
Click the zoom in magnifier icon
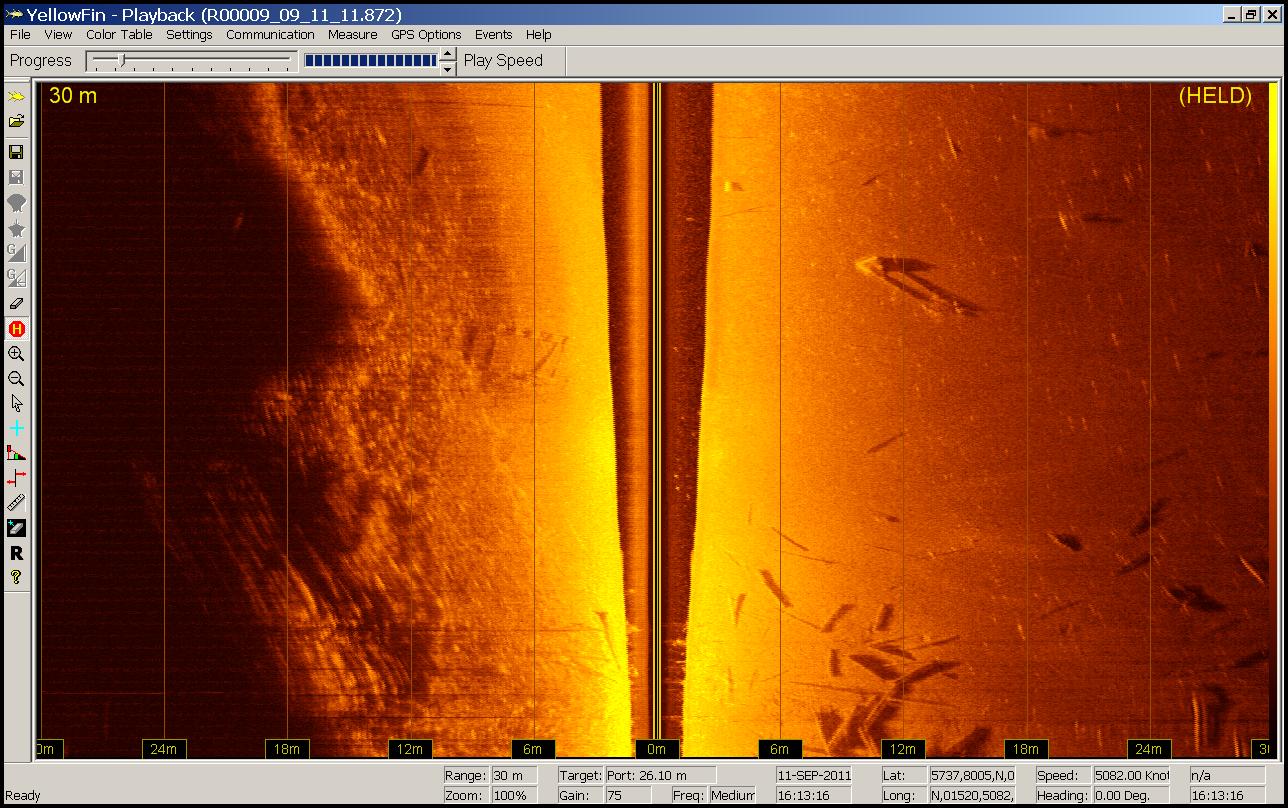(x=16, y=354)
